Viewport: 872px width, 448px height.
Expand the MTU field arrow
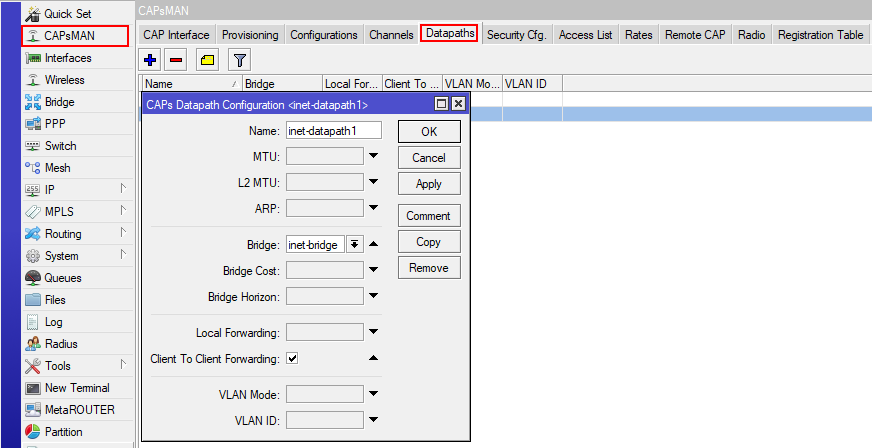(x=373, y=156)
